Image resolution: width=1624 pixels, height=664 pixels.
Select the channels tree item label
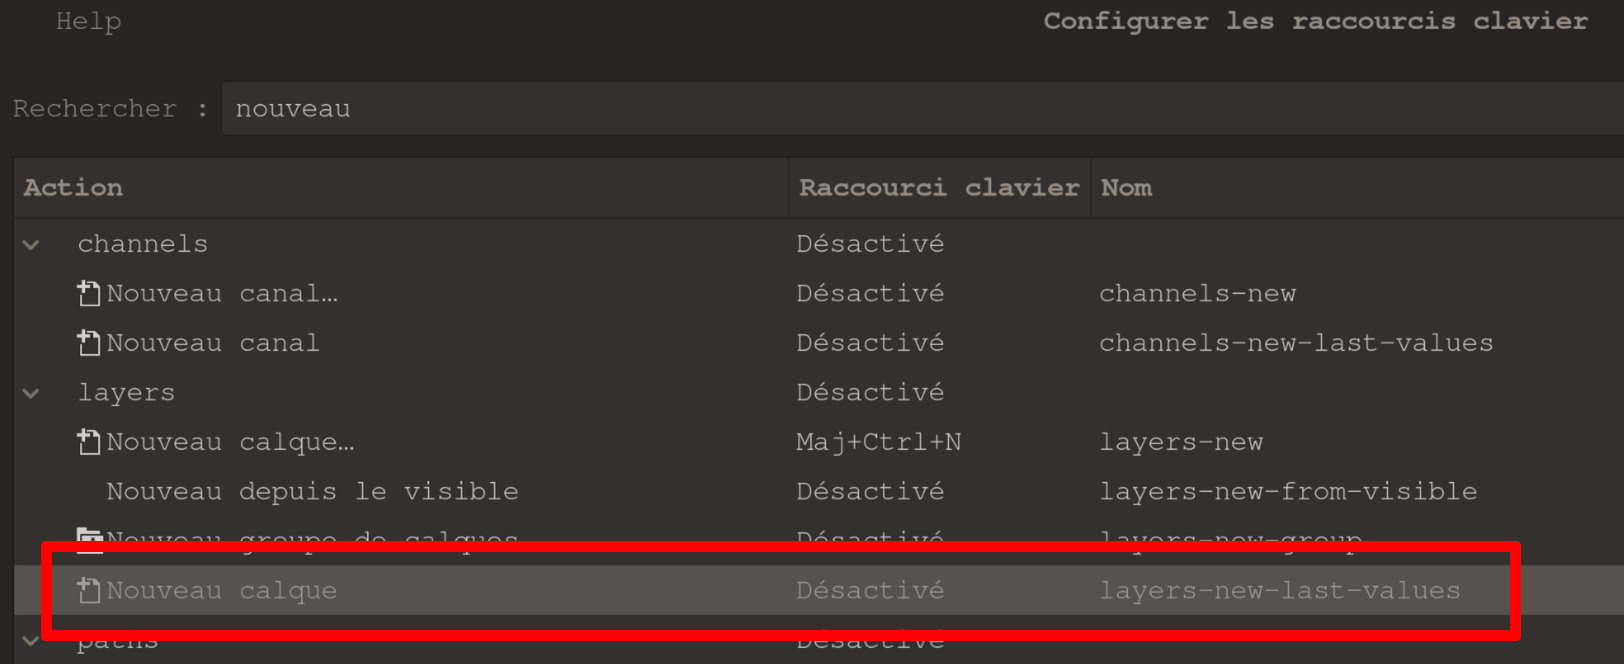coord(142,244)
